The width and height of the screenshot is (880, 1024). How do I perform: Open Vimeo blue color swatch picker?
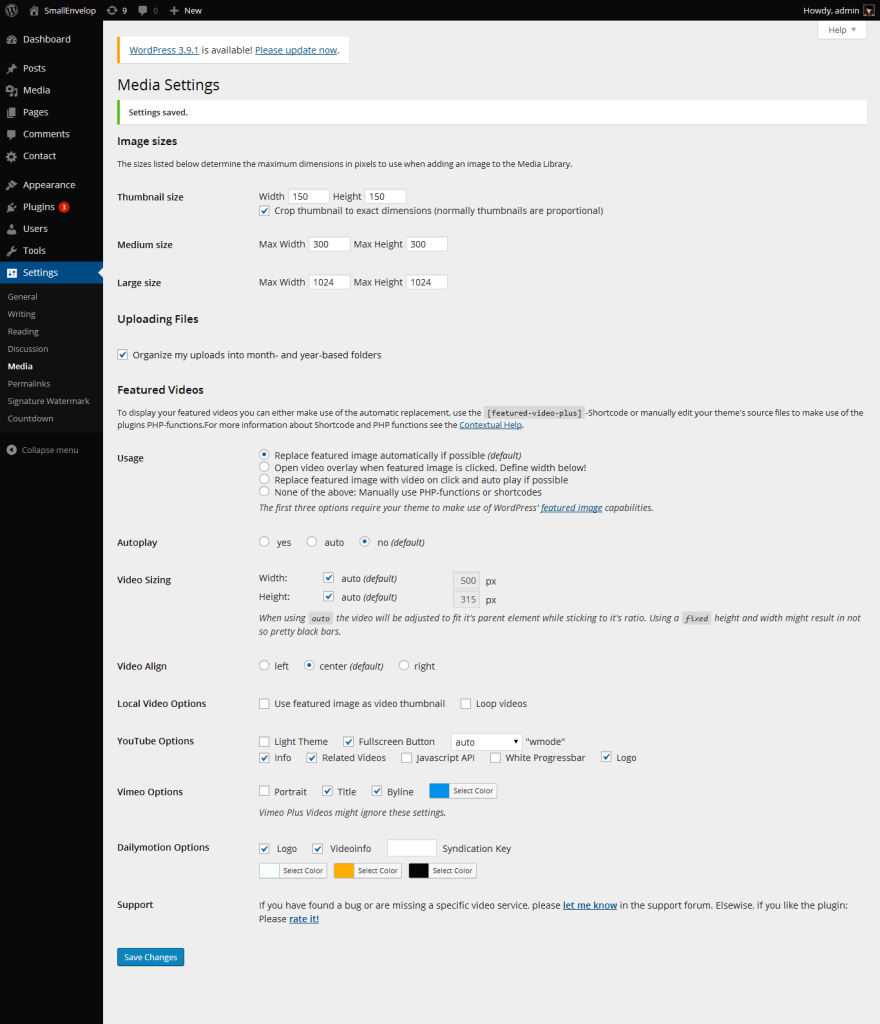(x=463, y=791)
